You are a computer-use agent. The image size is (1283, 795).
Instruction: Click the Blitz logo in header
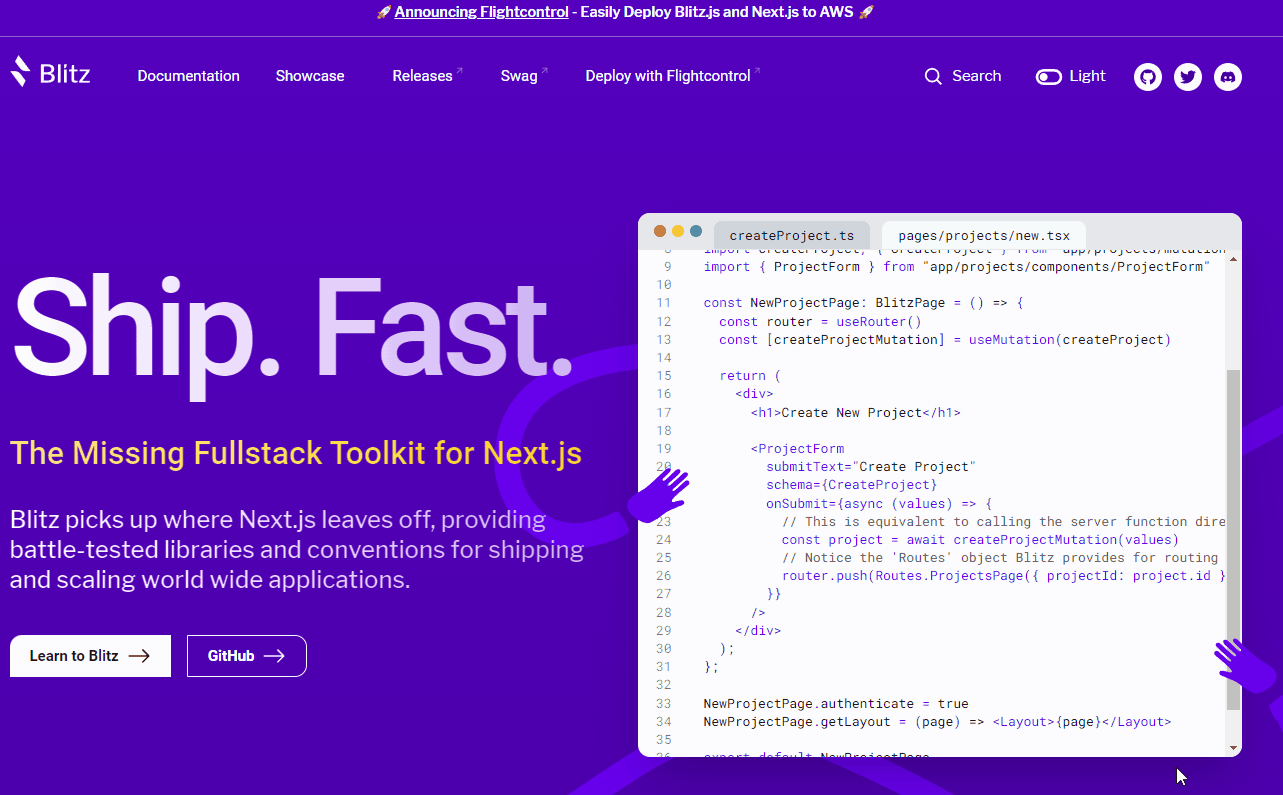50,72
